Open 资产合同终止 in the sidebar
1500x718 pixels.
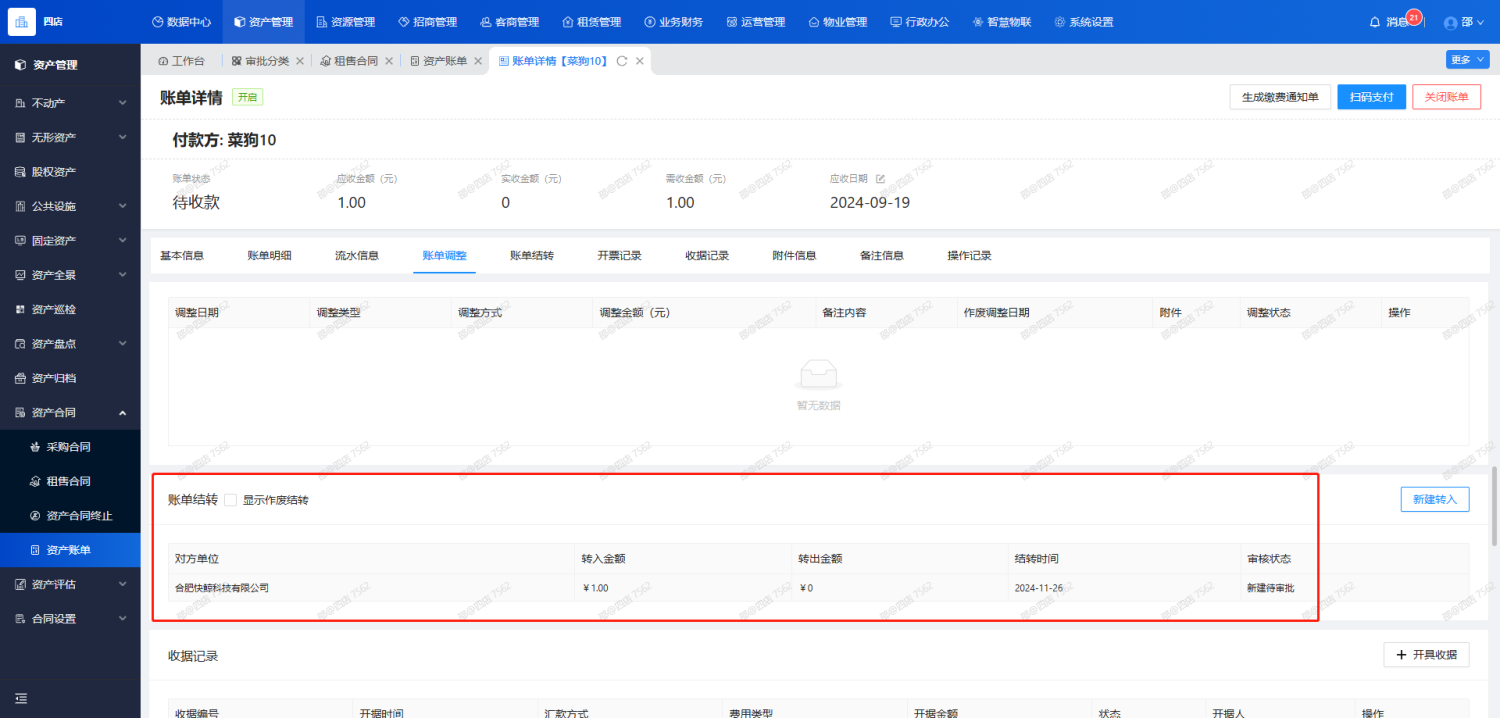[x=70, y=516]
